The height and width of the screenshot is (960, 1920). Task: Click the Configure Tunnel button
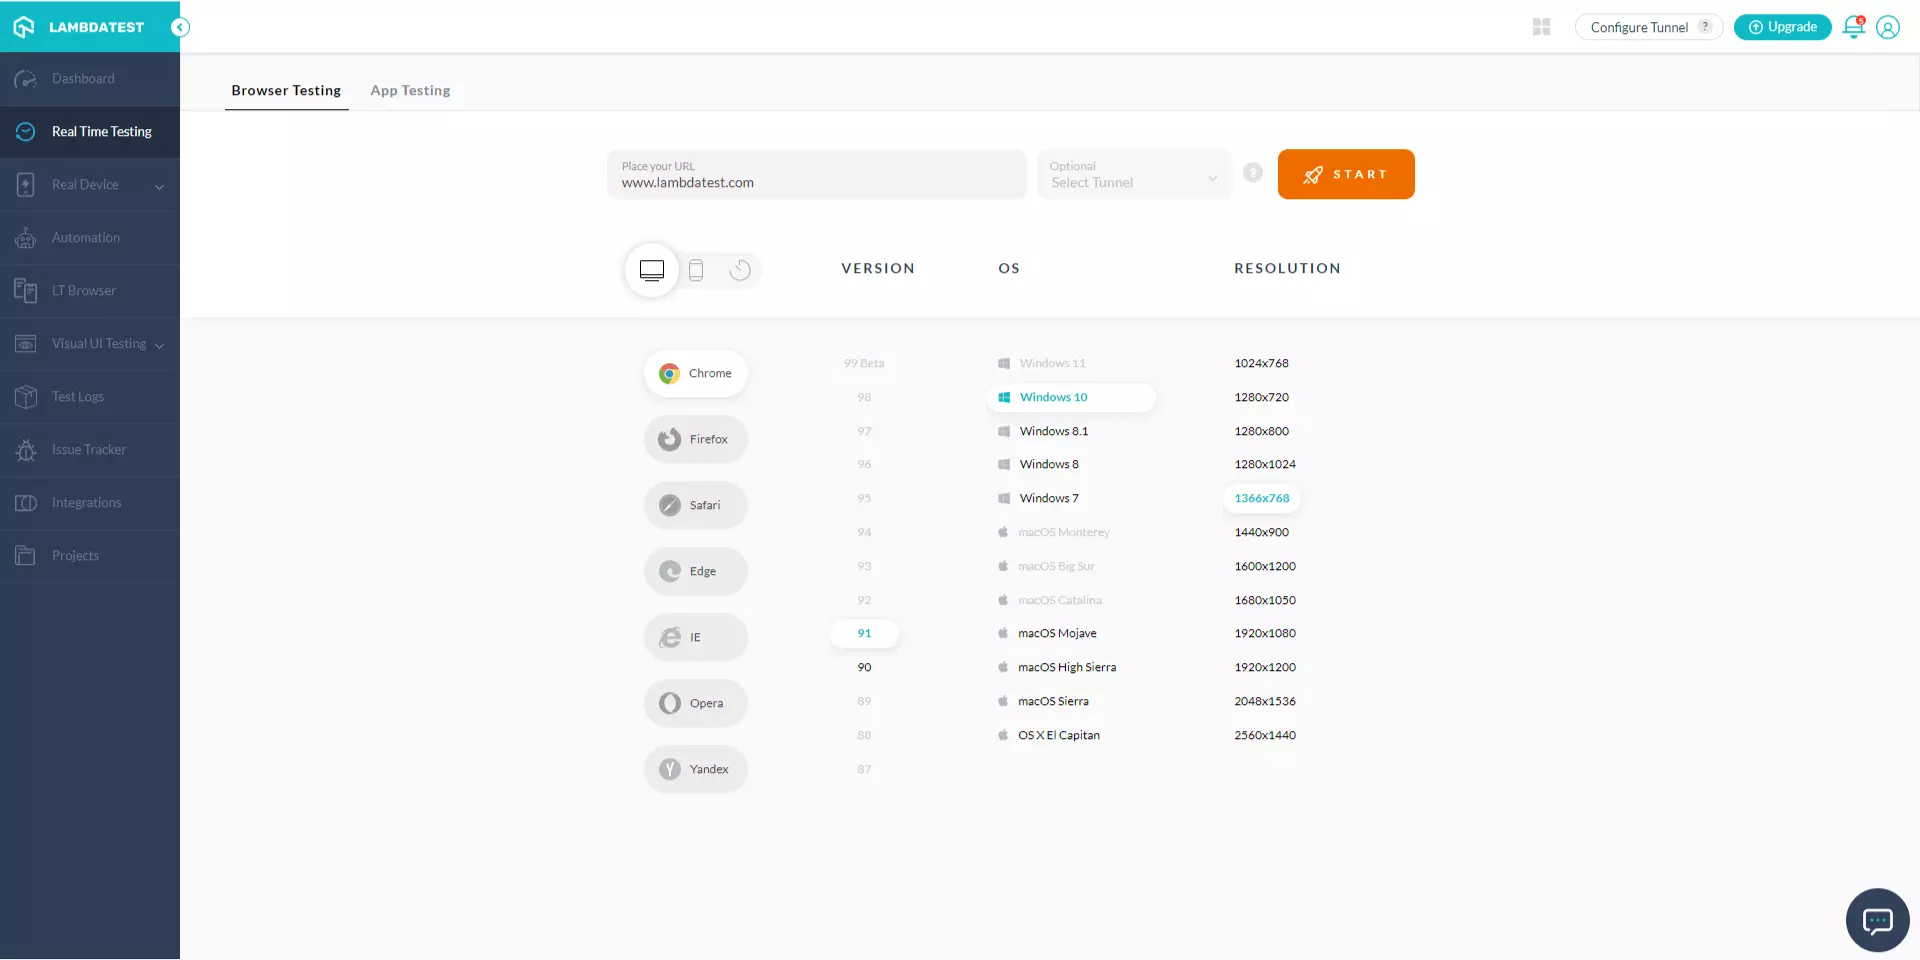(1640, 27)
